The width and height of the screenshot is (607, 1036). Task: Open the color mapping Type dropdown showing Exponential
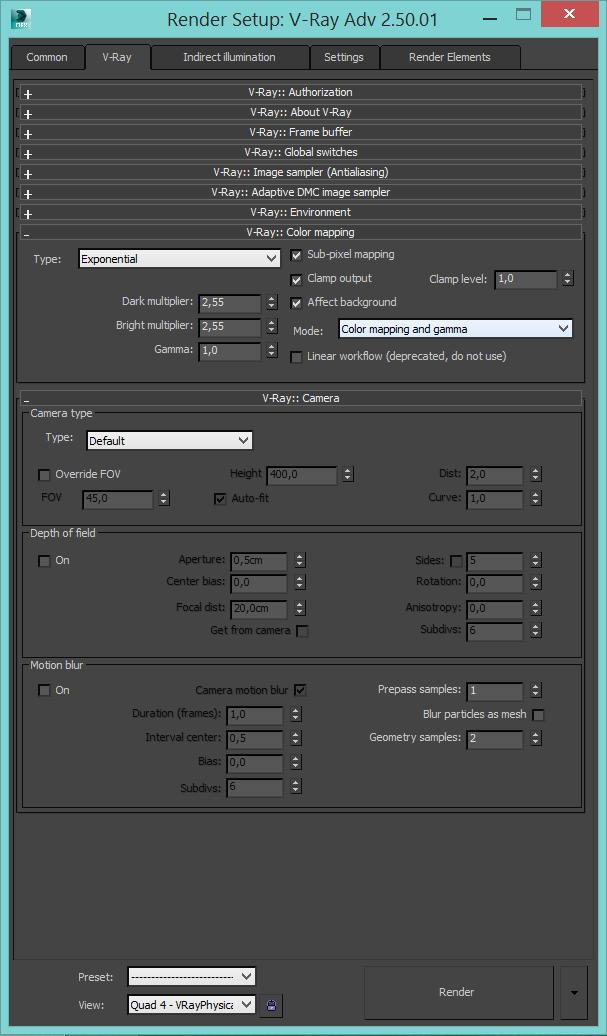point(178,258)
